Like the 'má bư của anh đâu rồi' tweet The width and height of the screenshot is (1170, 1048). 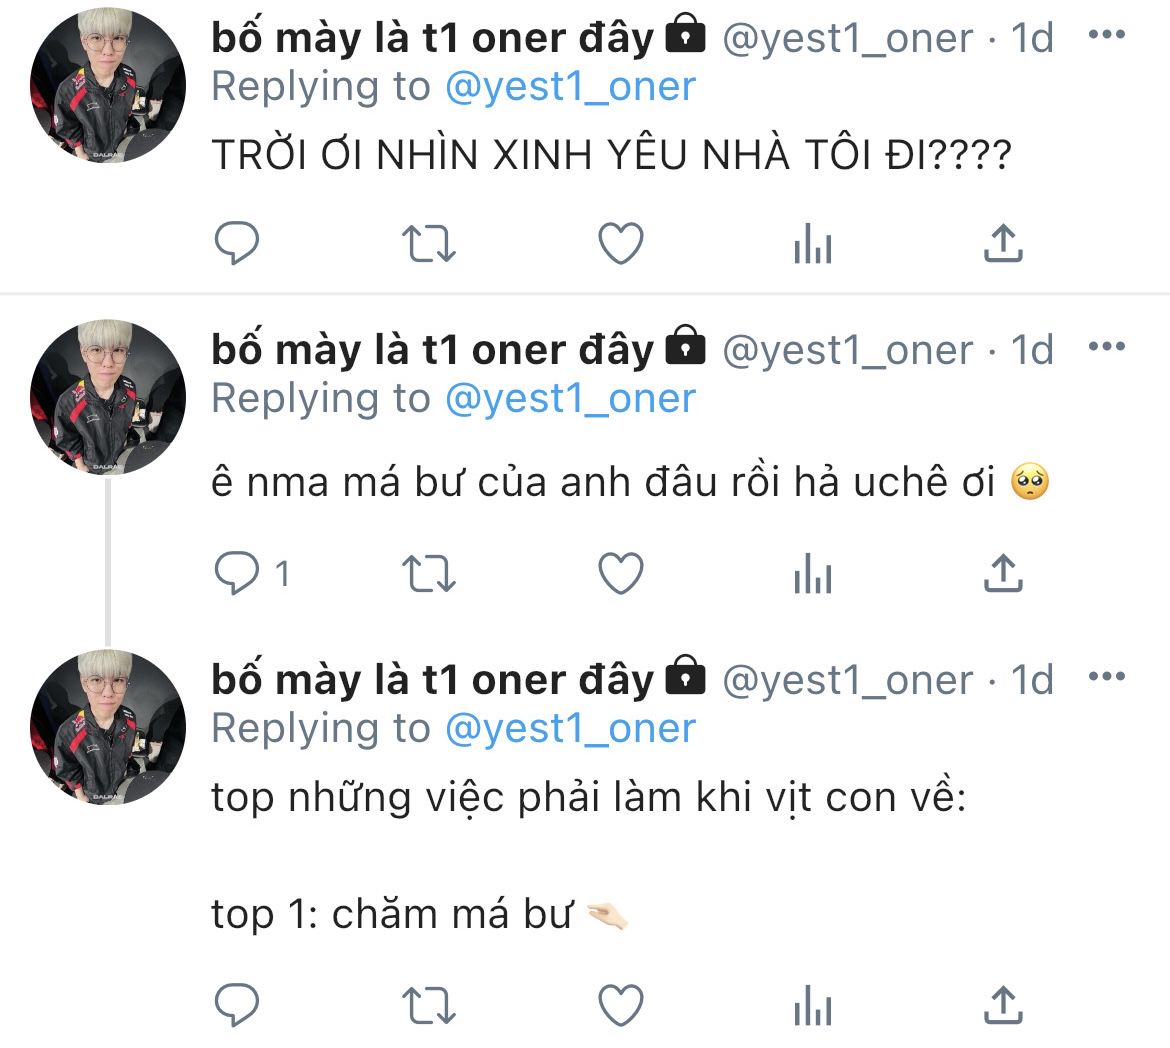[621, 573]
